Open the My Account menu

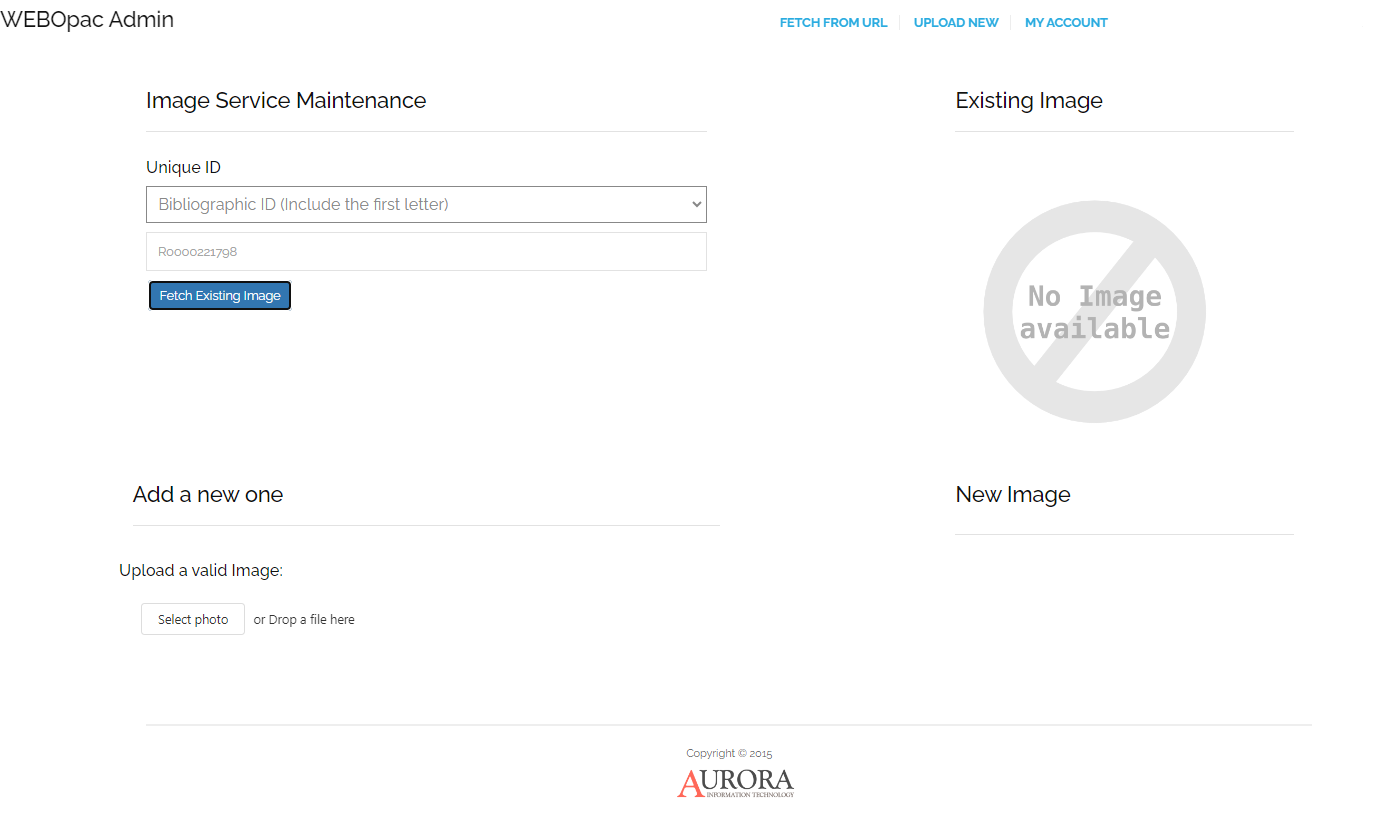pos(1066,23)
